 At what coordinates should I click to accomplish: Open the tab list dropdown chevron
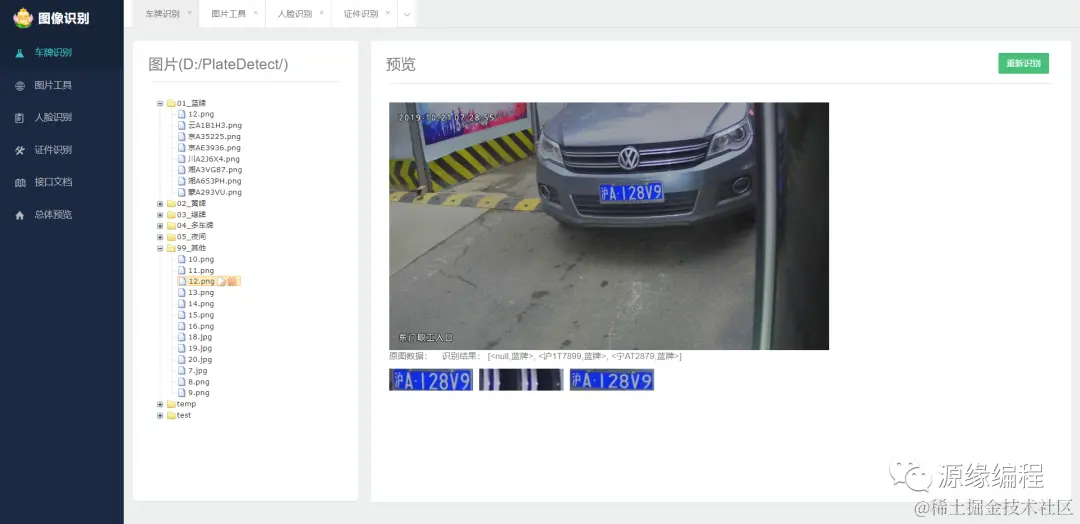click(x=407, y=14)
